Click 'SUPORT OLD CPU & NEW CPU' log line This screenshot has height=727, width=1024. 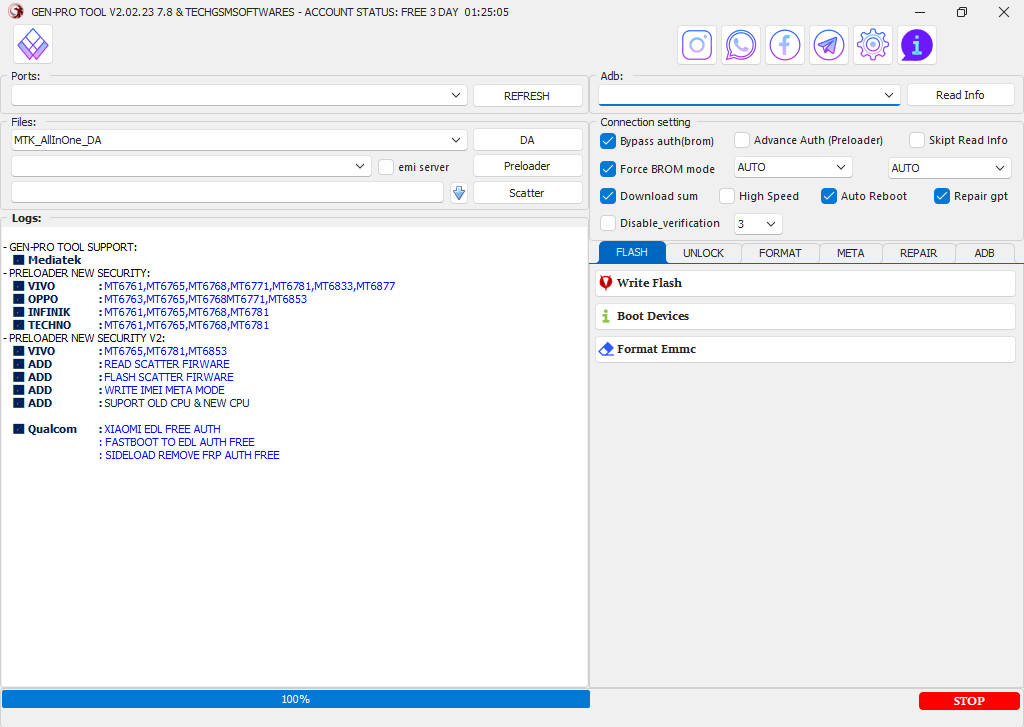(x=177, y=403)
